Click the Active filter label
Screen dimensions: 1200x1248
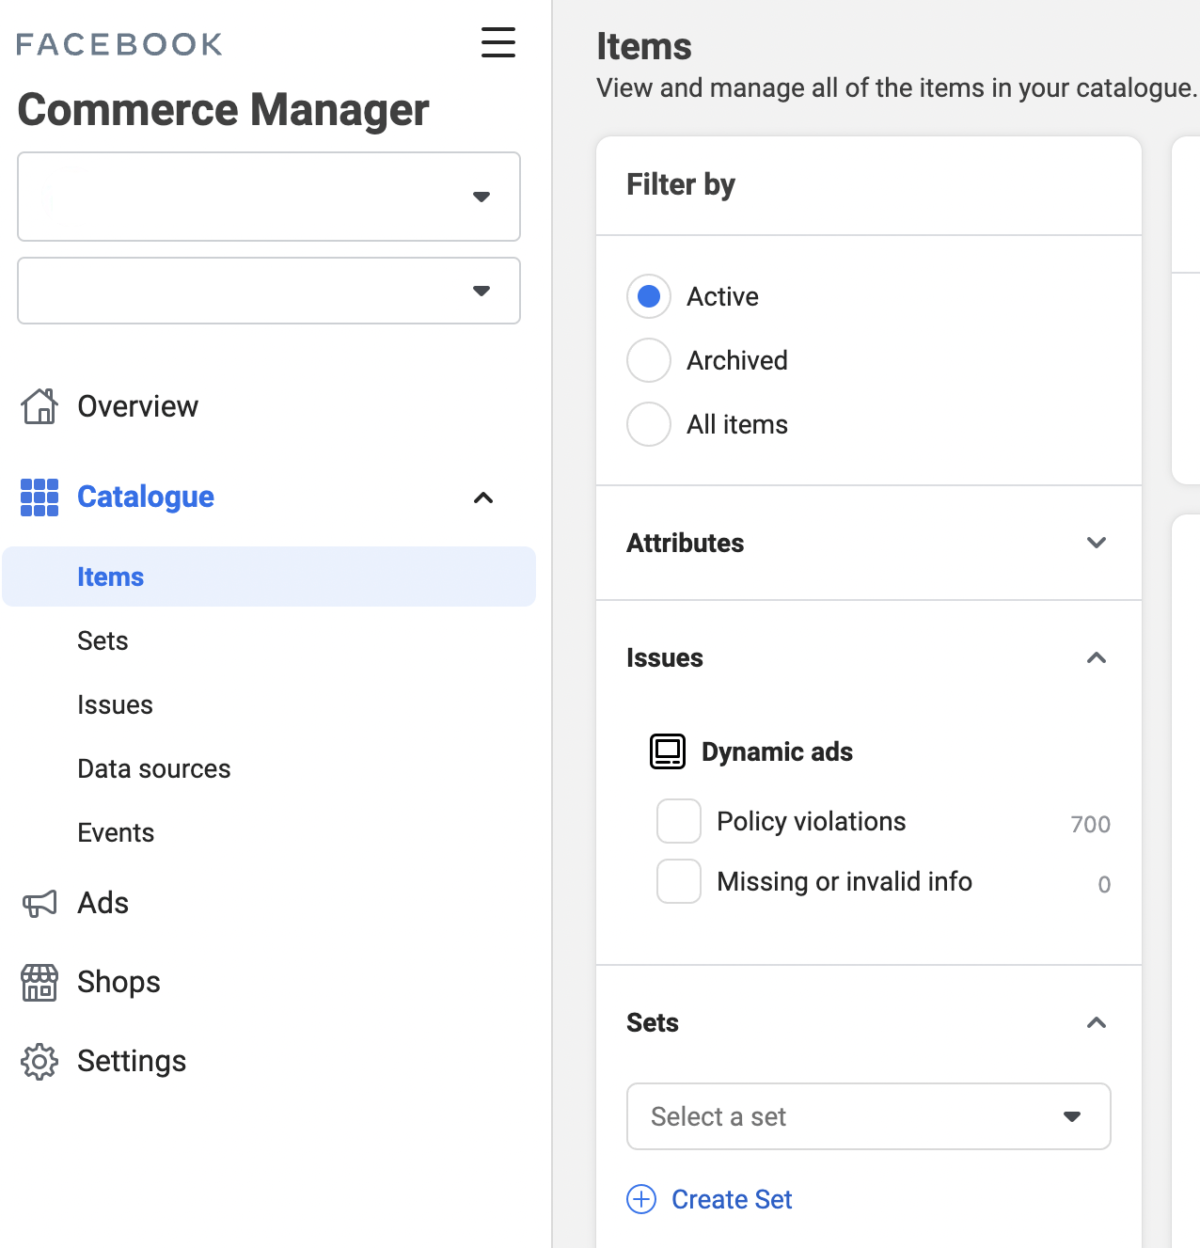(x=723, y=297)
